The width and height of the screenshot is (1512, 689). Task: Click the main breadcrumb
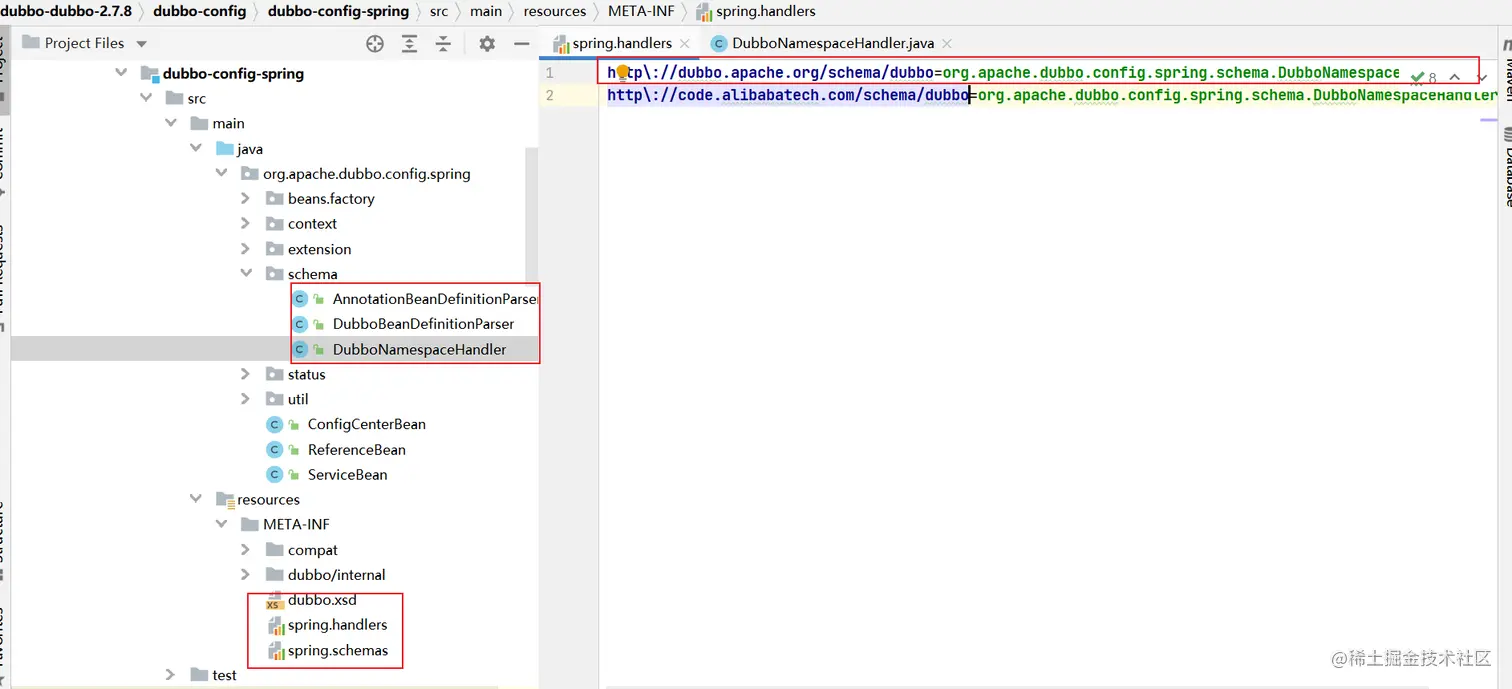486,11
